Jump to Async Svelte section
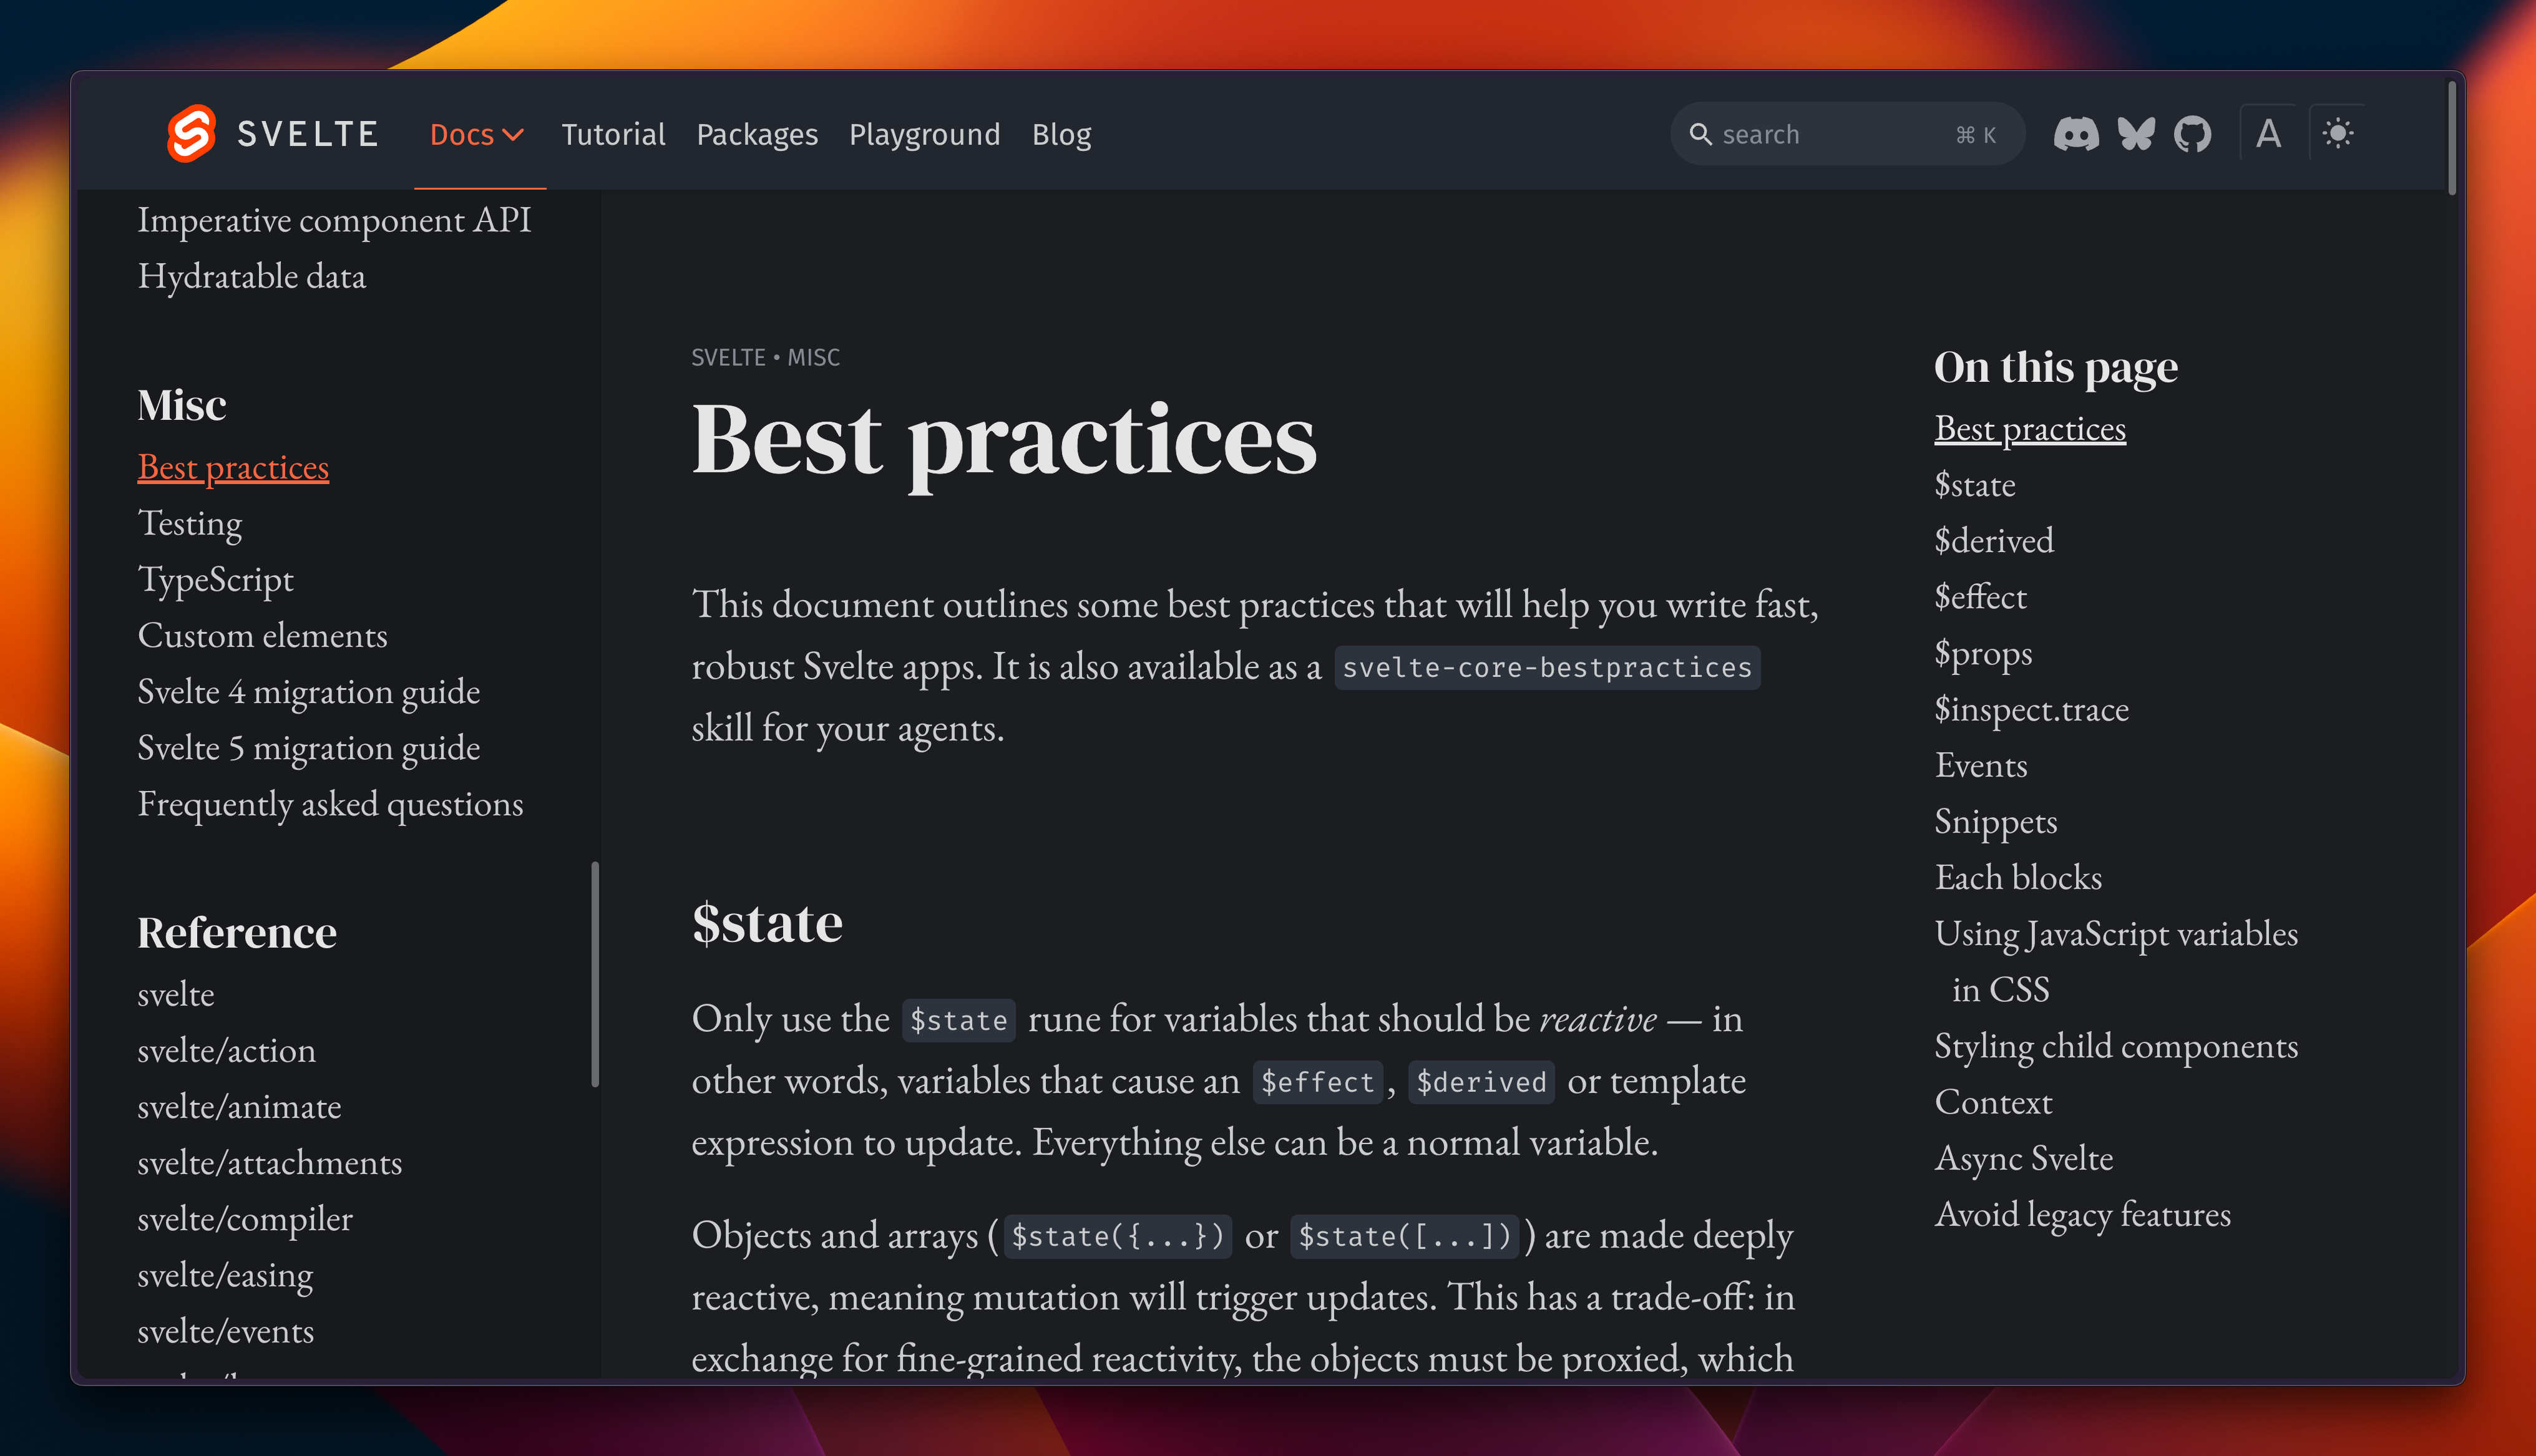Screen dimensions: 2536x1456 tap(2024, 1158)
